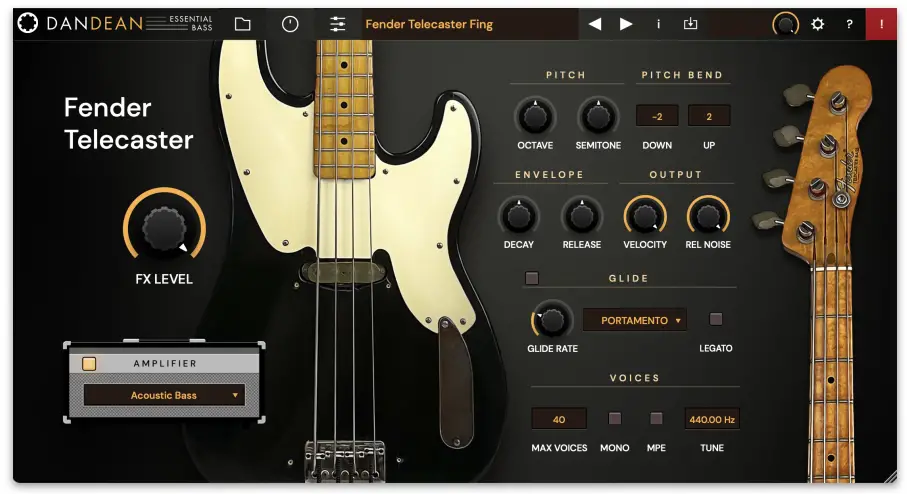This screenshot has height=494, width=907.
Task: Click the PITCH BEND section heading
Action: [682, 75]
